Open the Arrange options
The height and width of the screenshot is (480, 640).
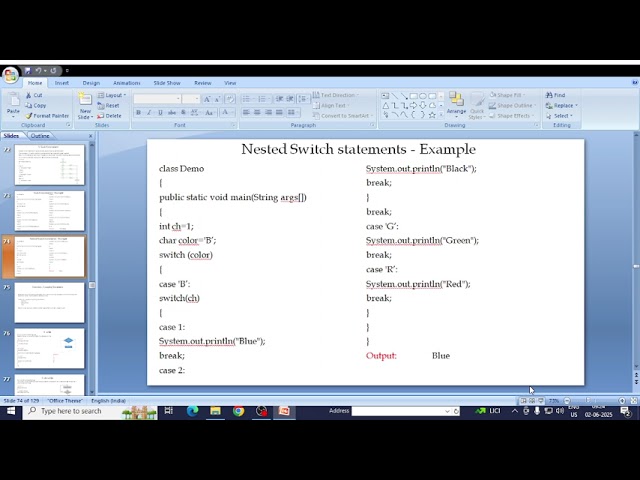point(456,104)
